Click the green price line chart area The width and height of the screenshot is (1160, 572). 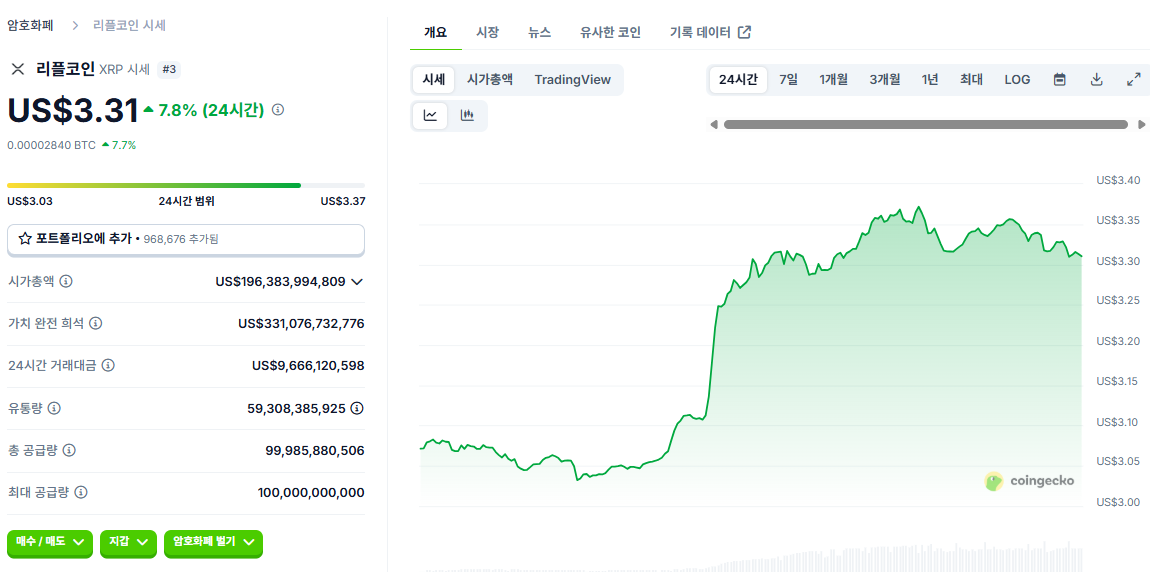pos(751,355)
